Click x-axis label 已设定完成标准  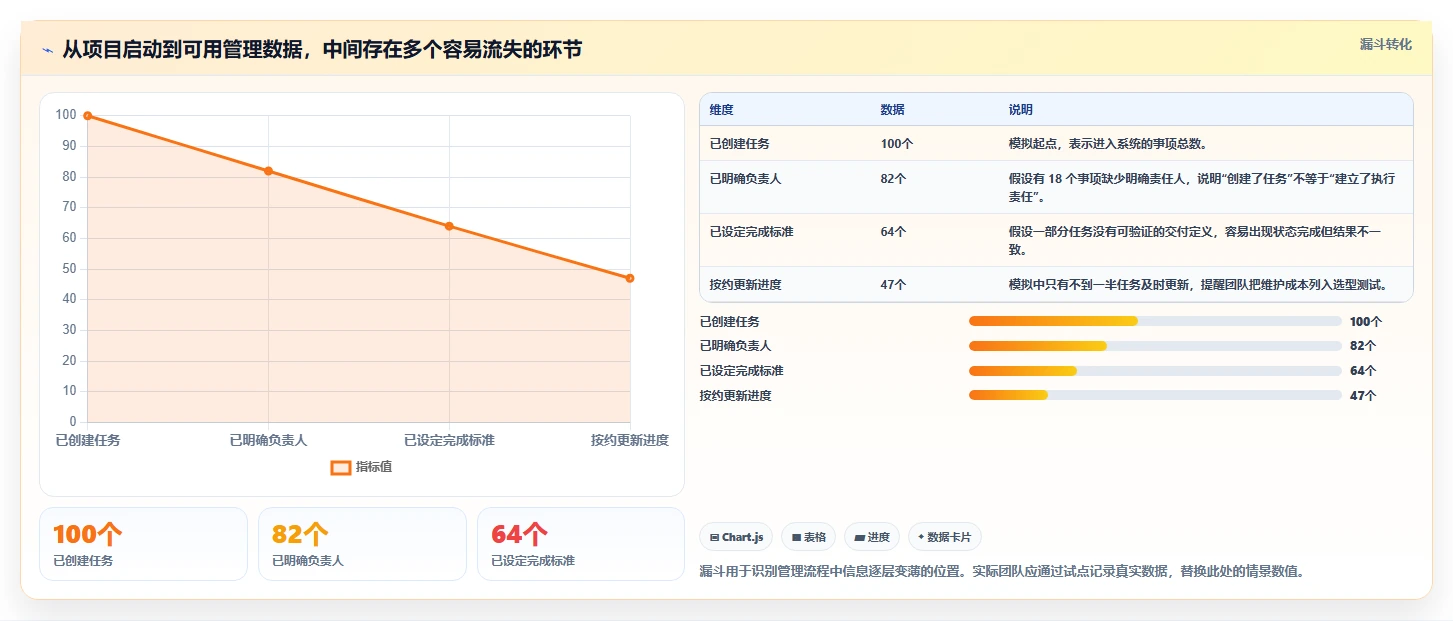(449, 440)
